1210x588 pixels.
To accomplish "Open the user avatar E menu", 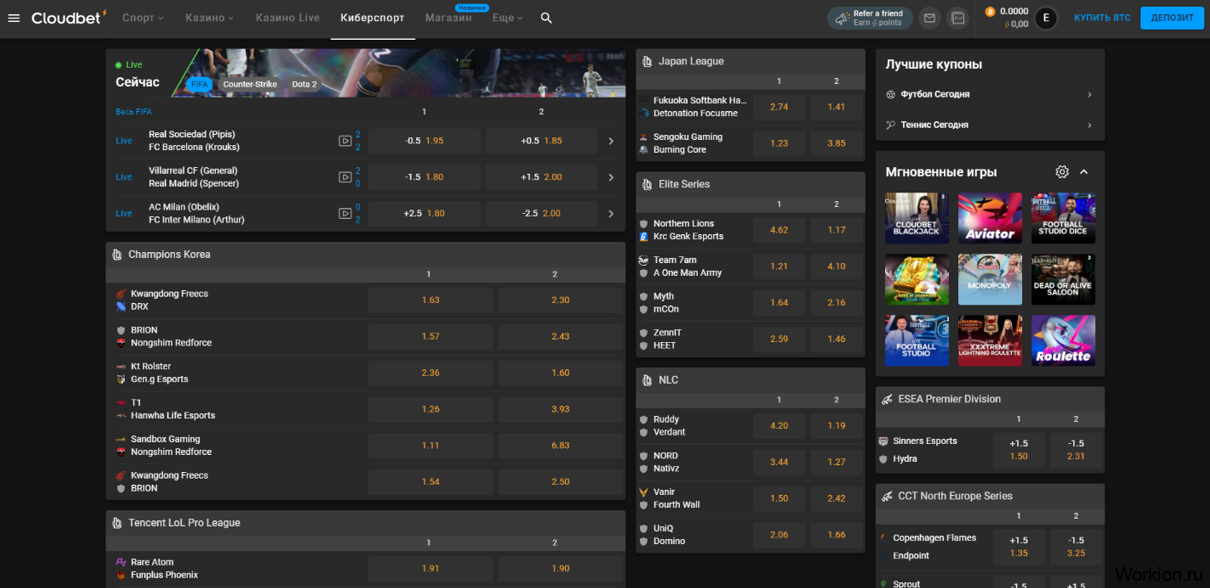I will (x=1046, y=18).
